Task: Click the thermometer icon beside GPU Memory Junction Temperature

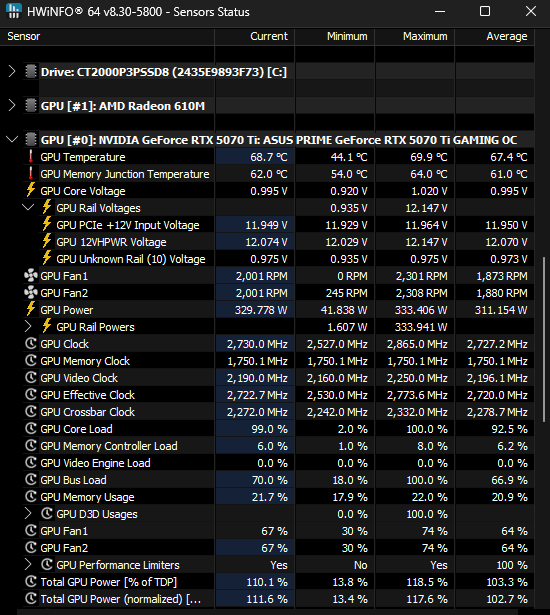Action: click(31, 173)
